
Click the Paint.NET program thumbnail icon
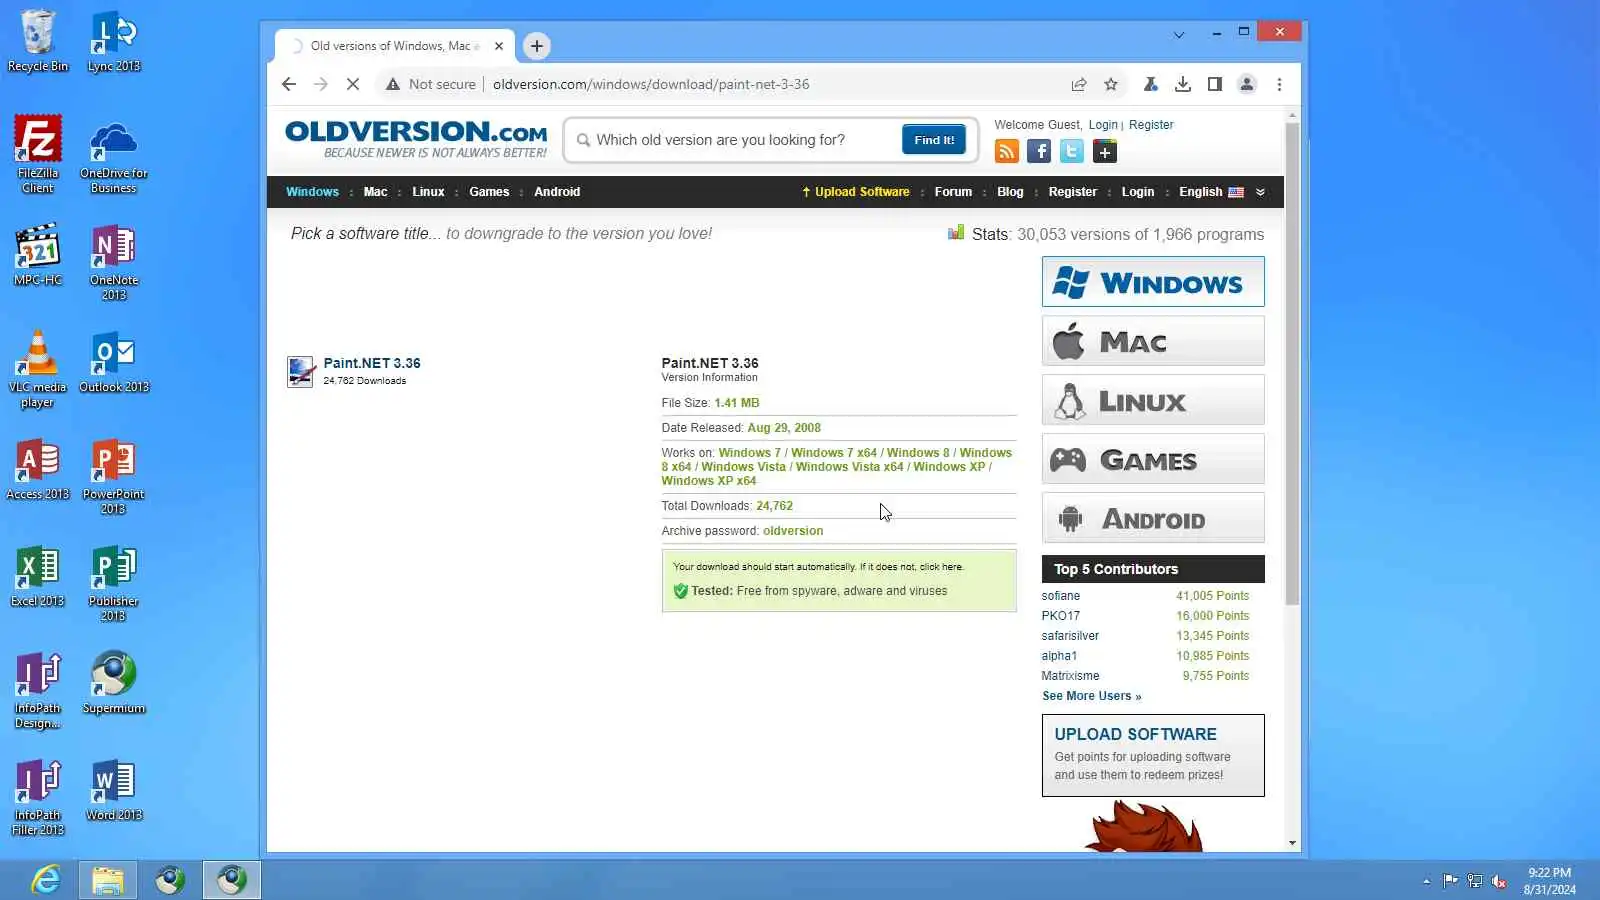click(x=301, y=371)
